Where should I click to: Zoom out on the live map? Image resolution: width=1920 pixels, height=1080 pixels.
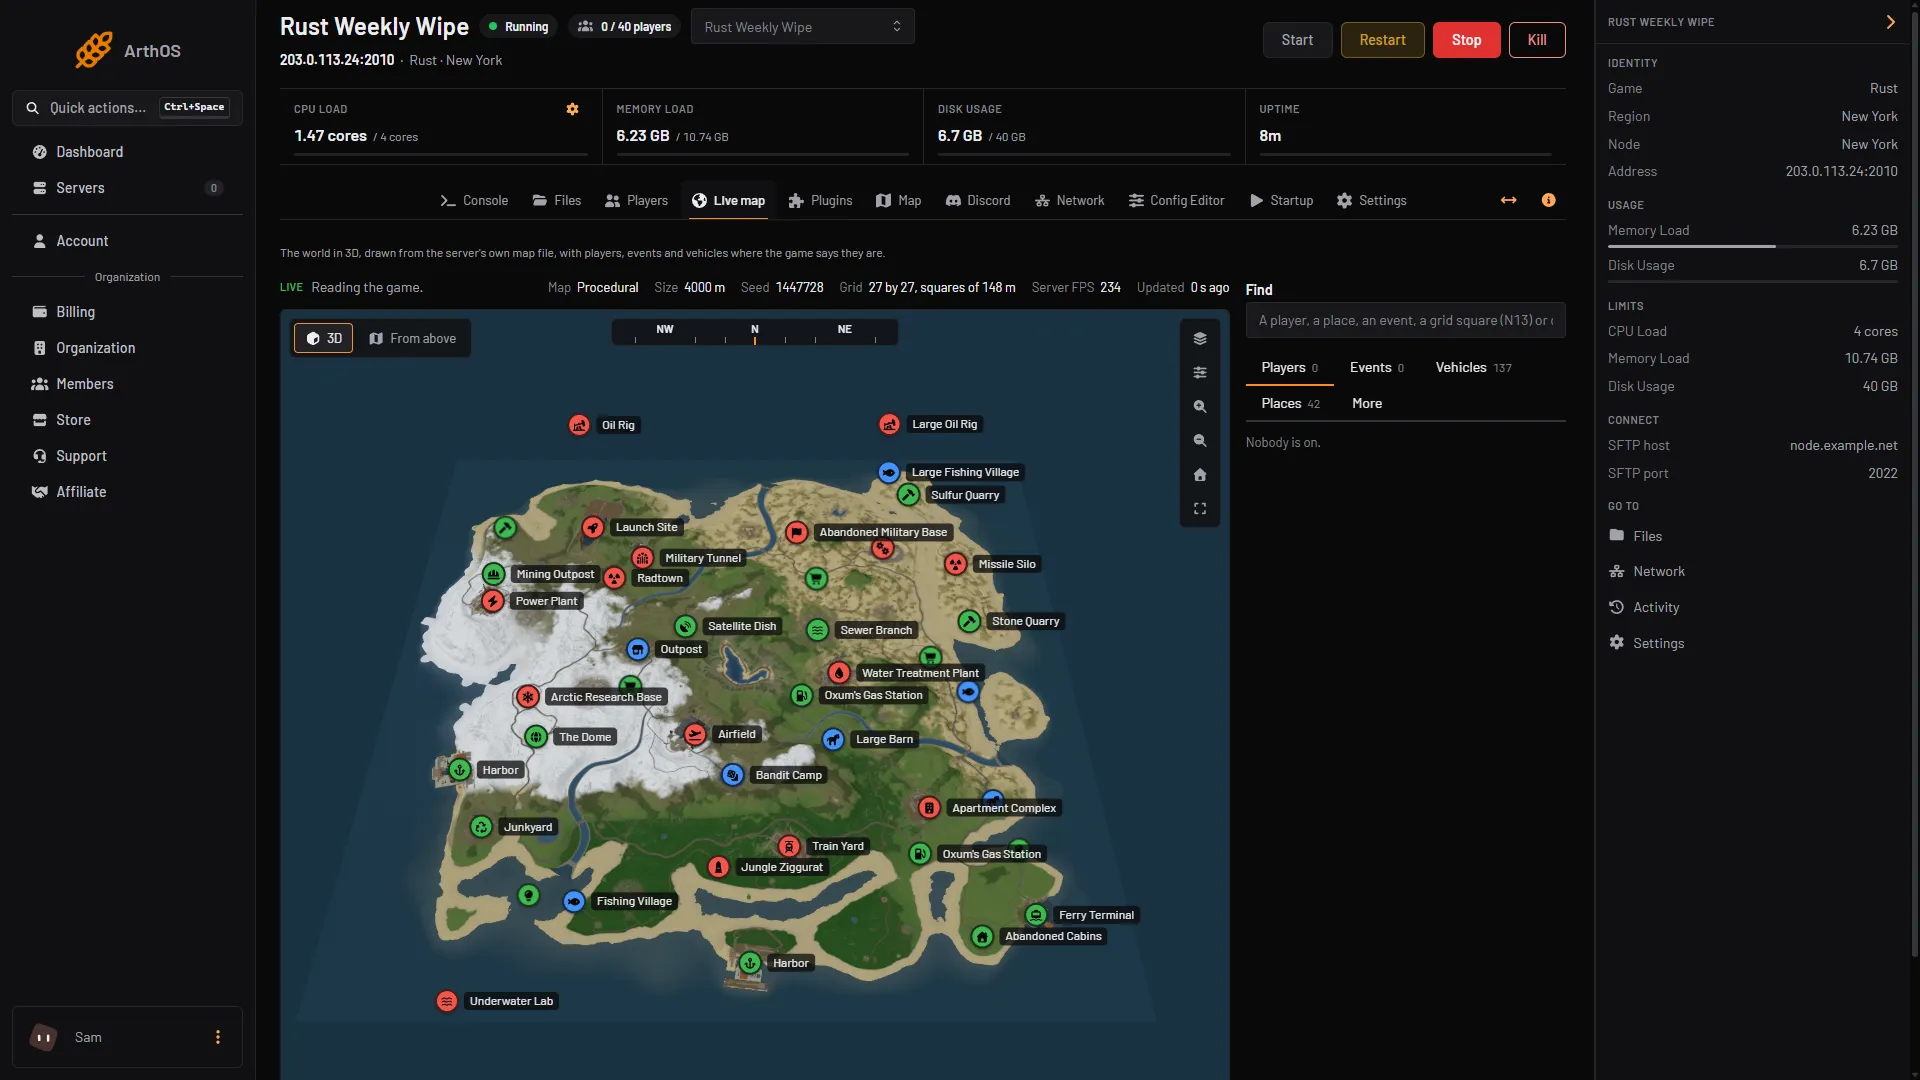[1200, 441]
